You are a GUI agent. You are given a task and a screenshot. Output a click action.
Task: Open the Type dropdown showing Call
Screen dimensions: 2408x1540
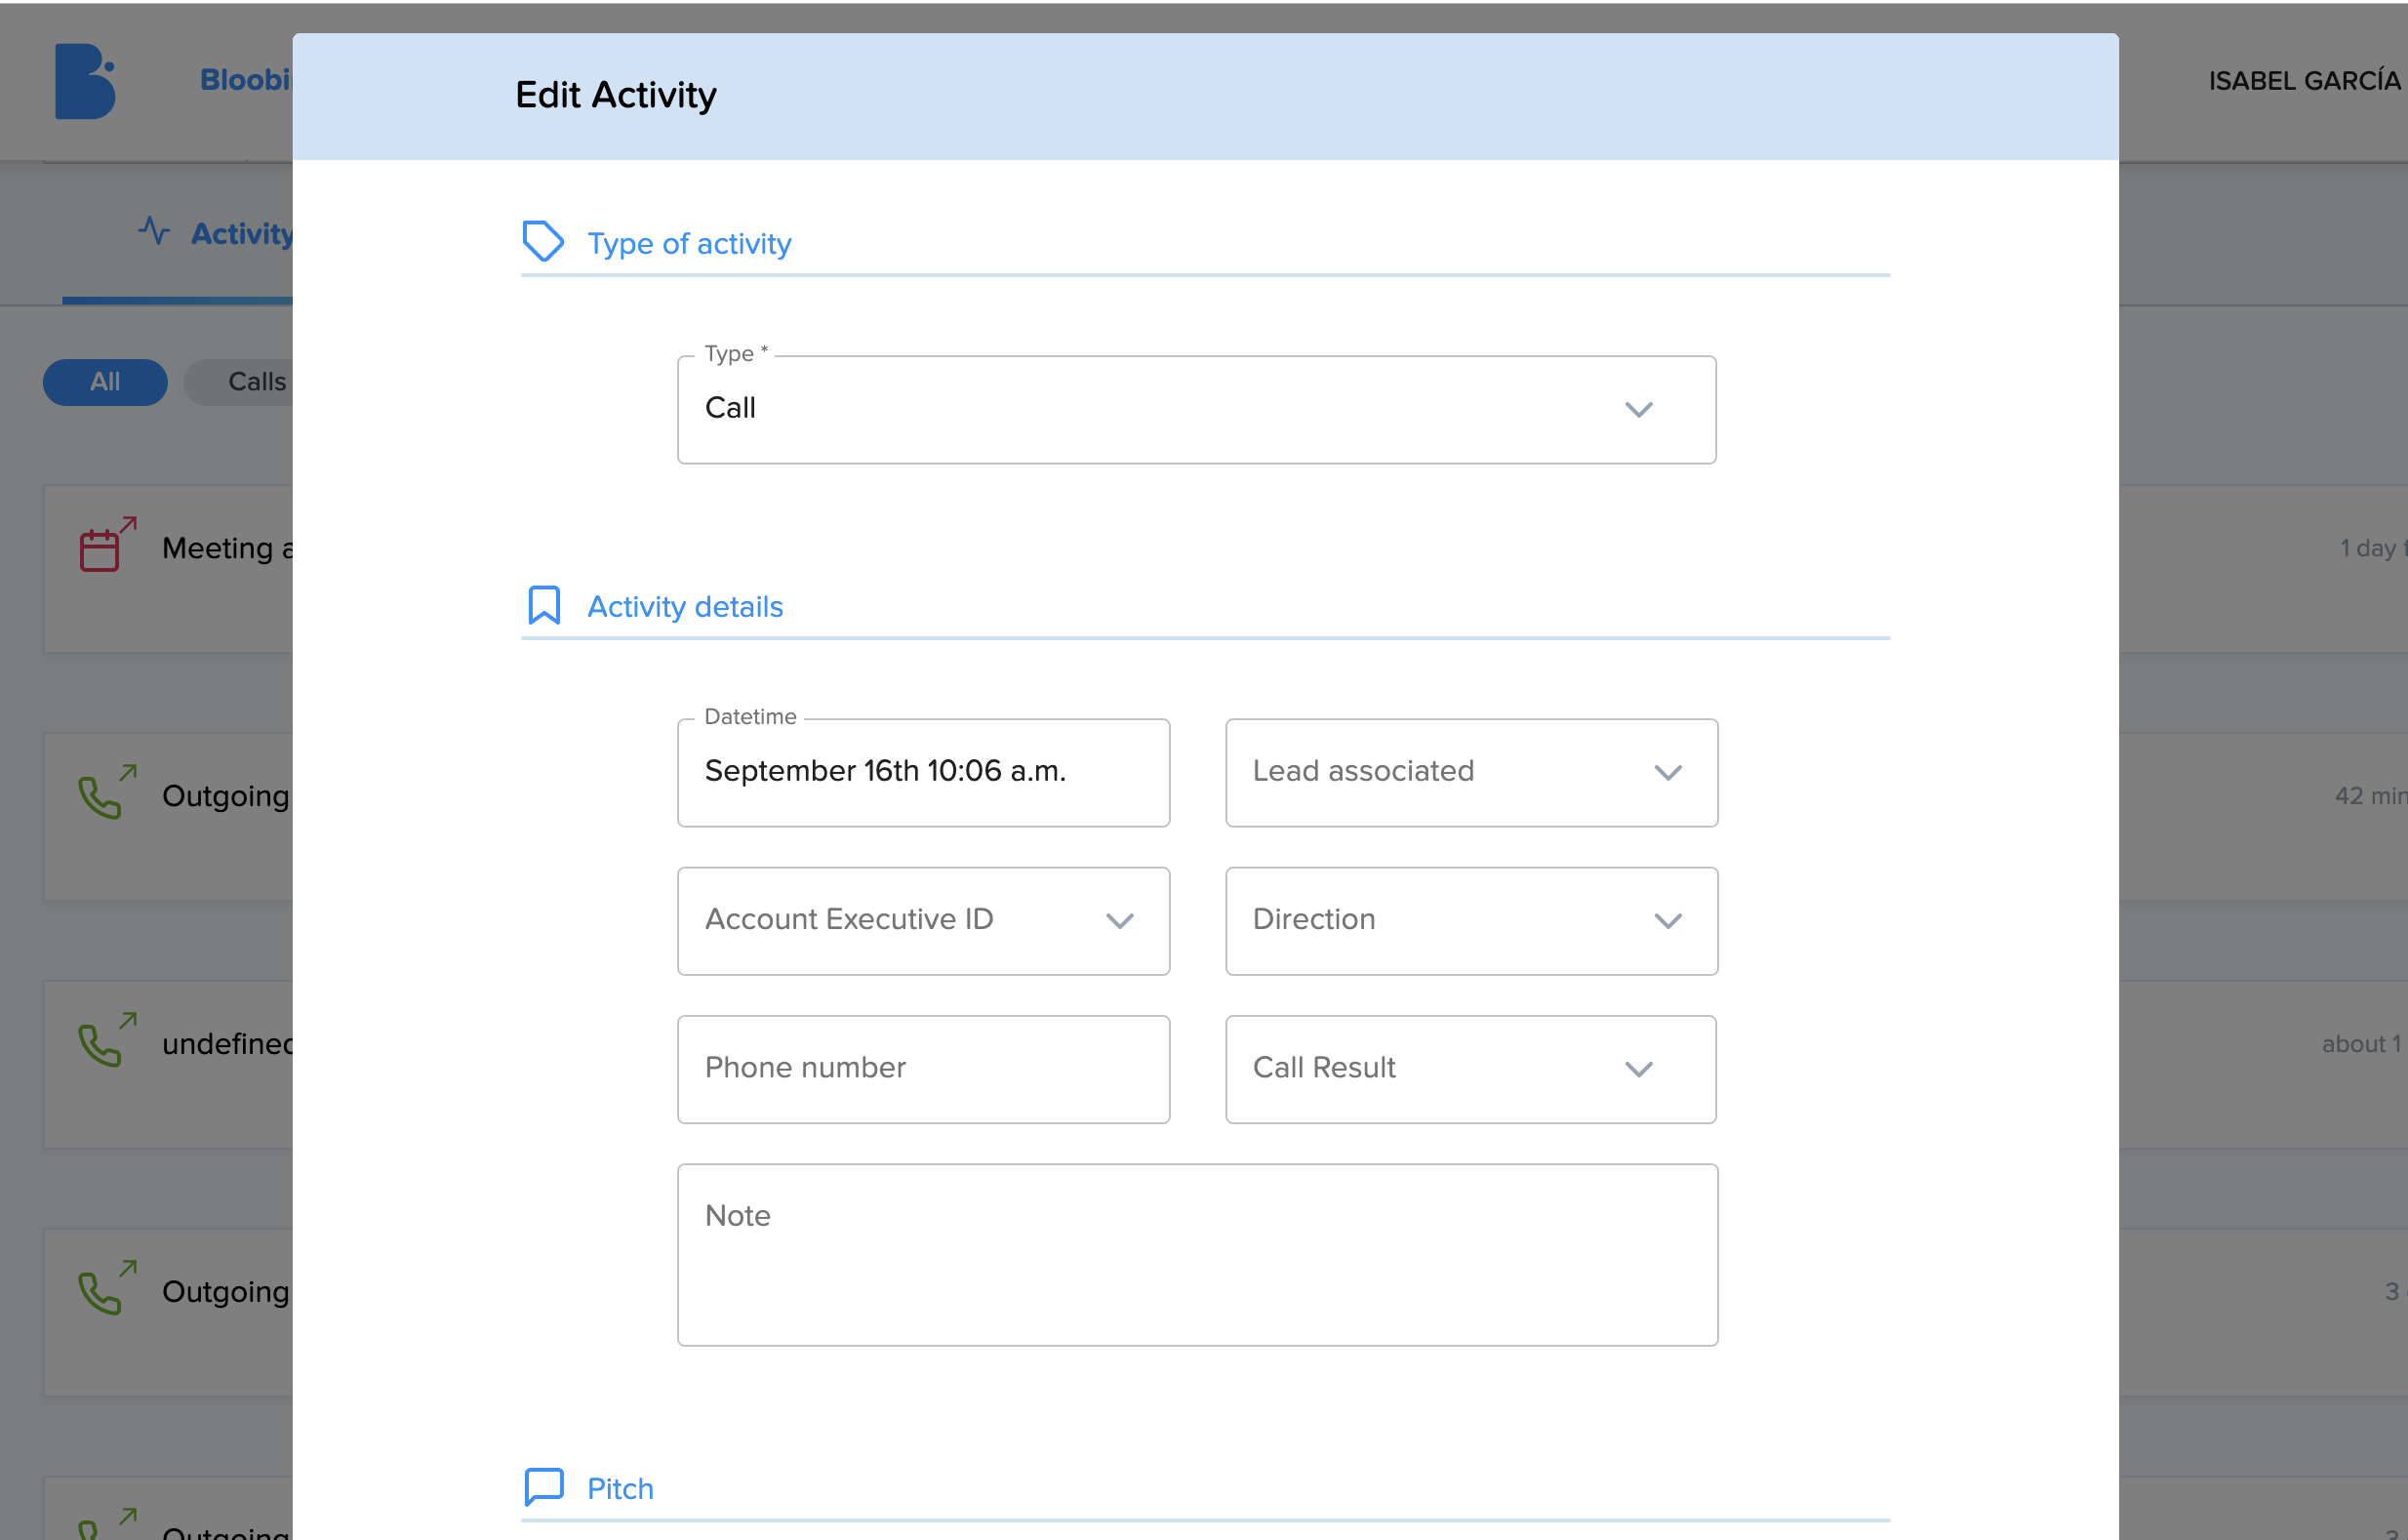(x=1196, y=410)
